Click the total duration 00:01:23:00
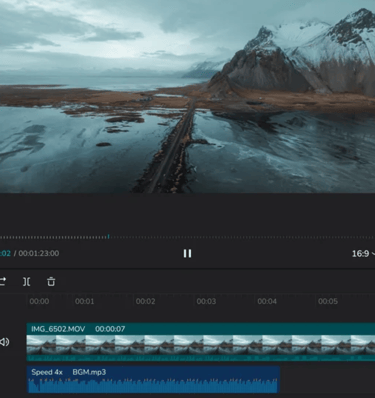The width and height of the screenshot is (375, 398). click(x=39, y=253)
